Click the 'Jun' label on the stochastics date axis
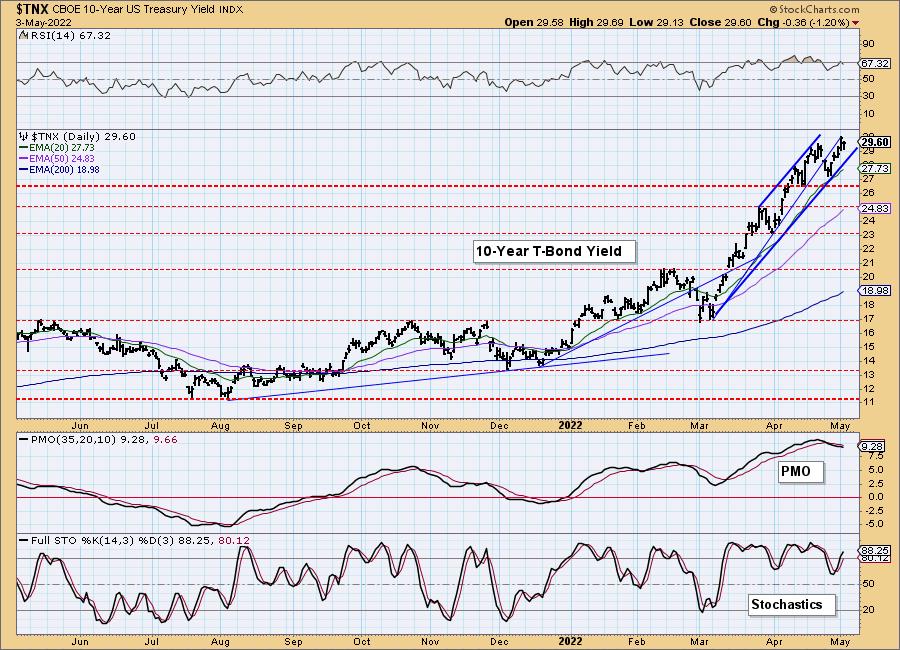The width and height of the screenshot is (900, 650). pyautogui.click(x=80, y=641)
